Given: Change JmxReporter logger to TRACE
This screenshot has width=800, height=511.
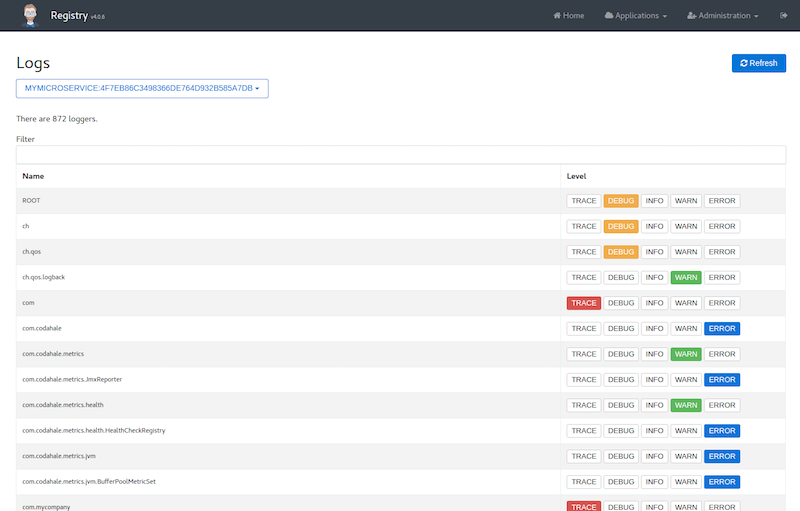Looking at the screenshot, I should coord(584,380).
